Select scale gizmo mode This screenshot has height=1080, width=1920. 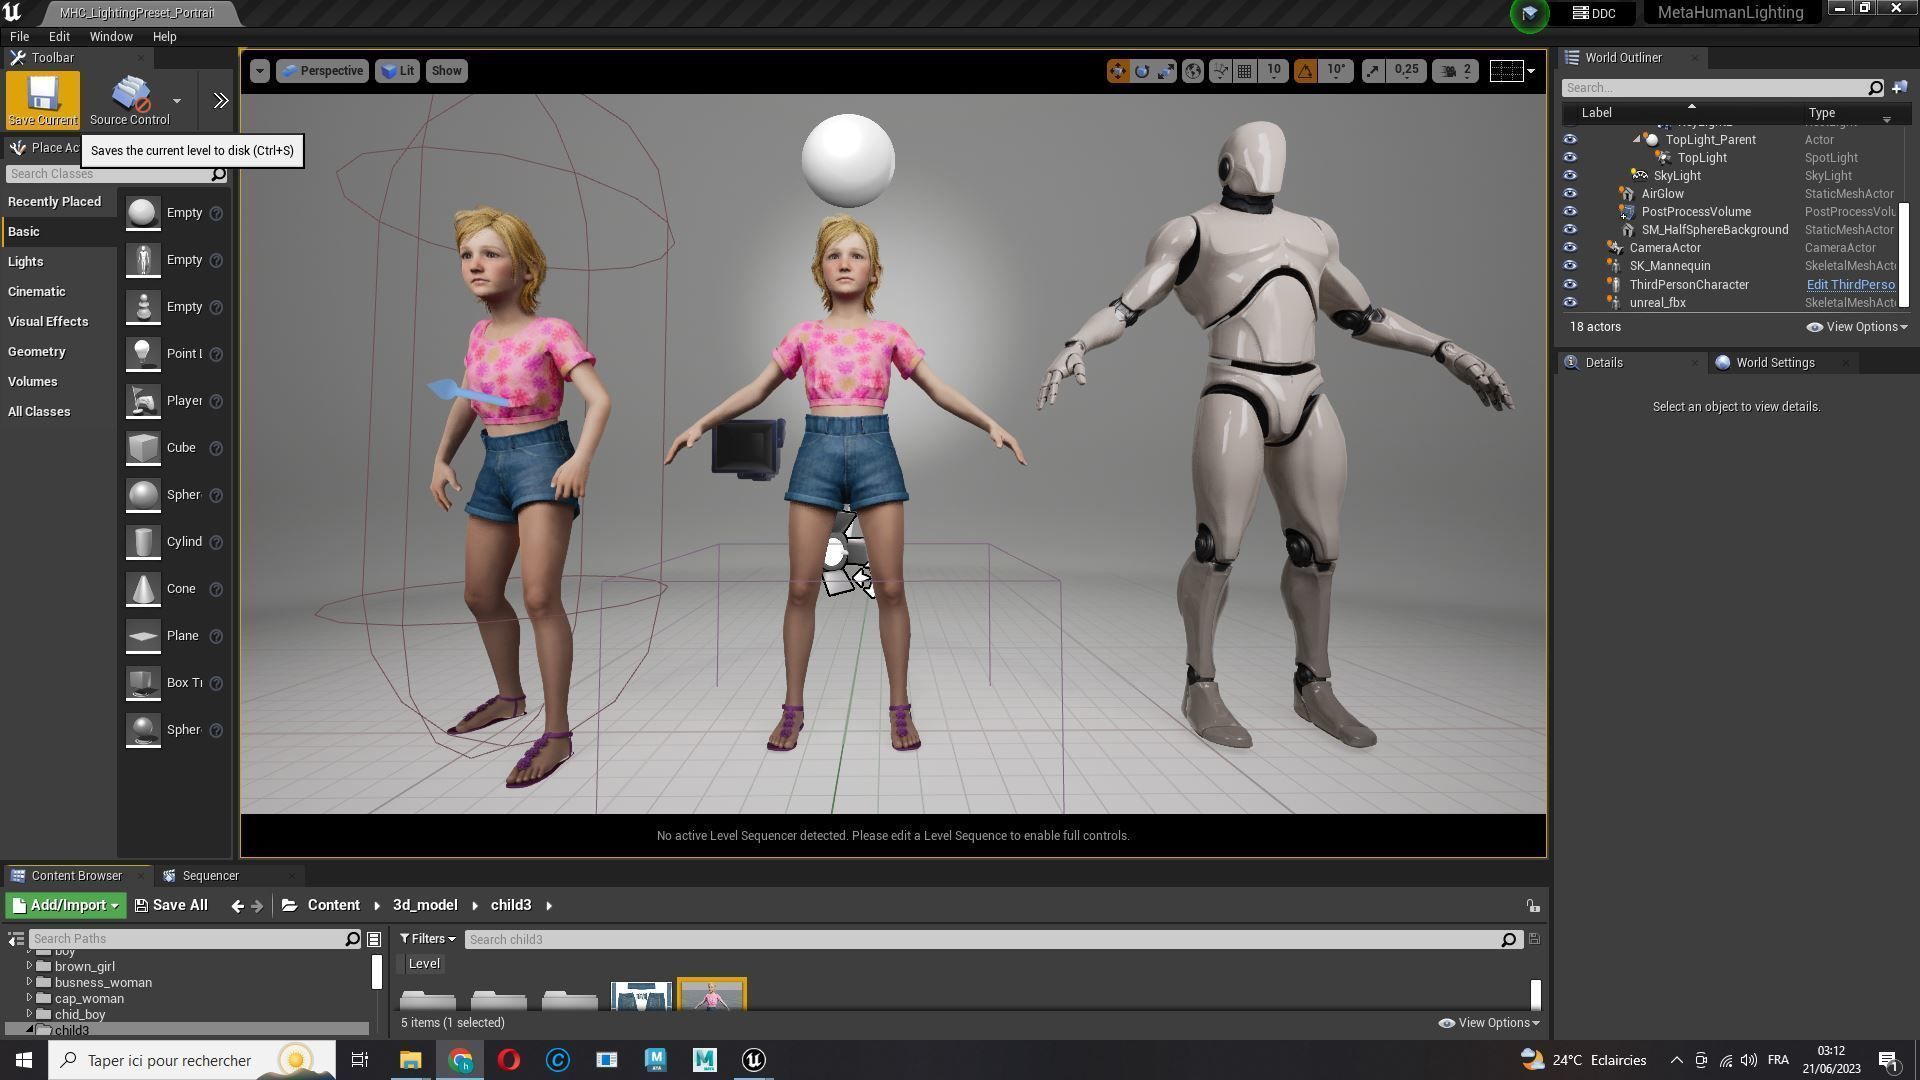(1166, 71)
